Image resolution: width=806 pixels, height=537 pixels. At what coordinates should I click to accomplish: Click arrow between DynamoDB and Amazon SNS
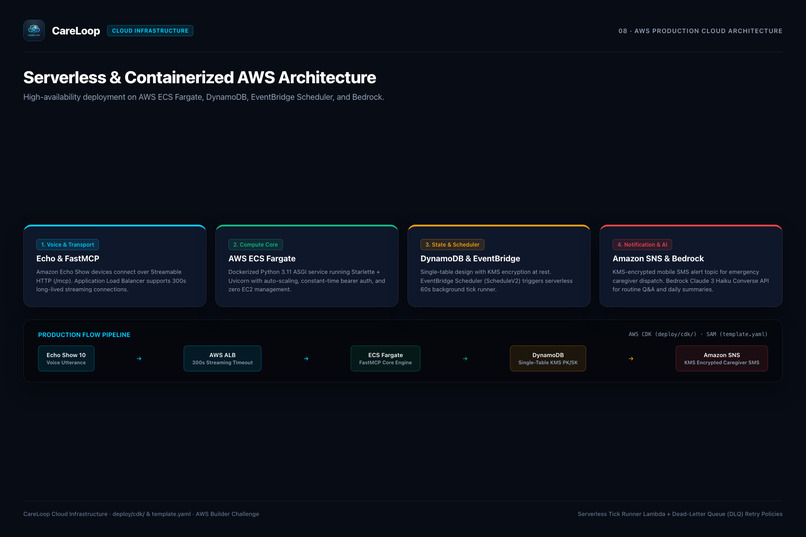tap(631, 359)
